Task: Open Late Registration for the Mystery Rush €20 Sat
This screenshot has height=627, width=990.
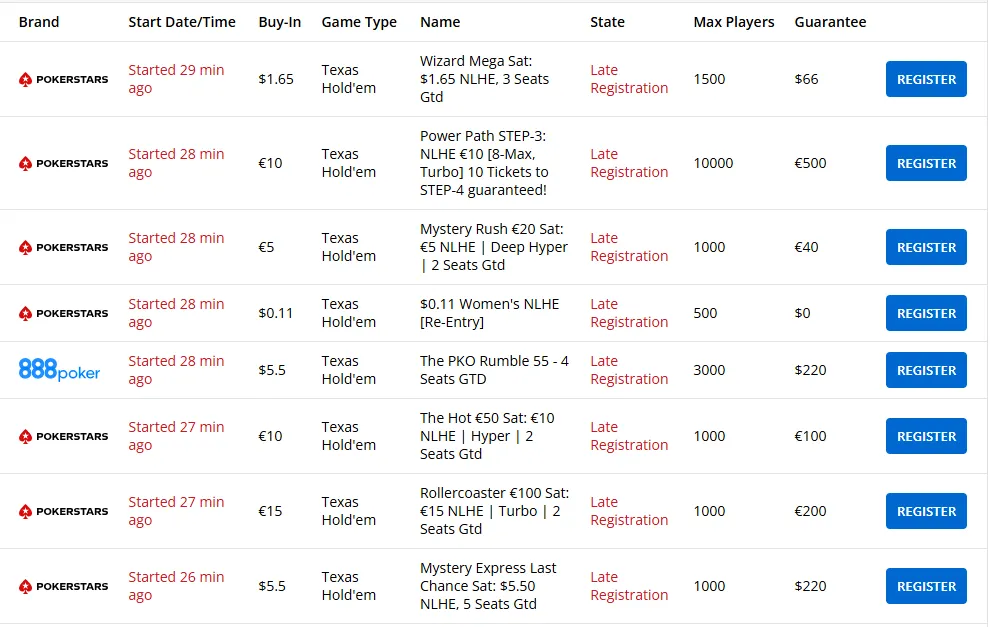Action: (627, 247)
